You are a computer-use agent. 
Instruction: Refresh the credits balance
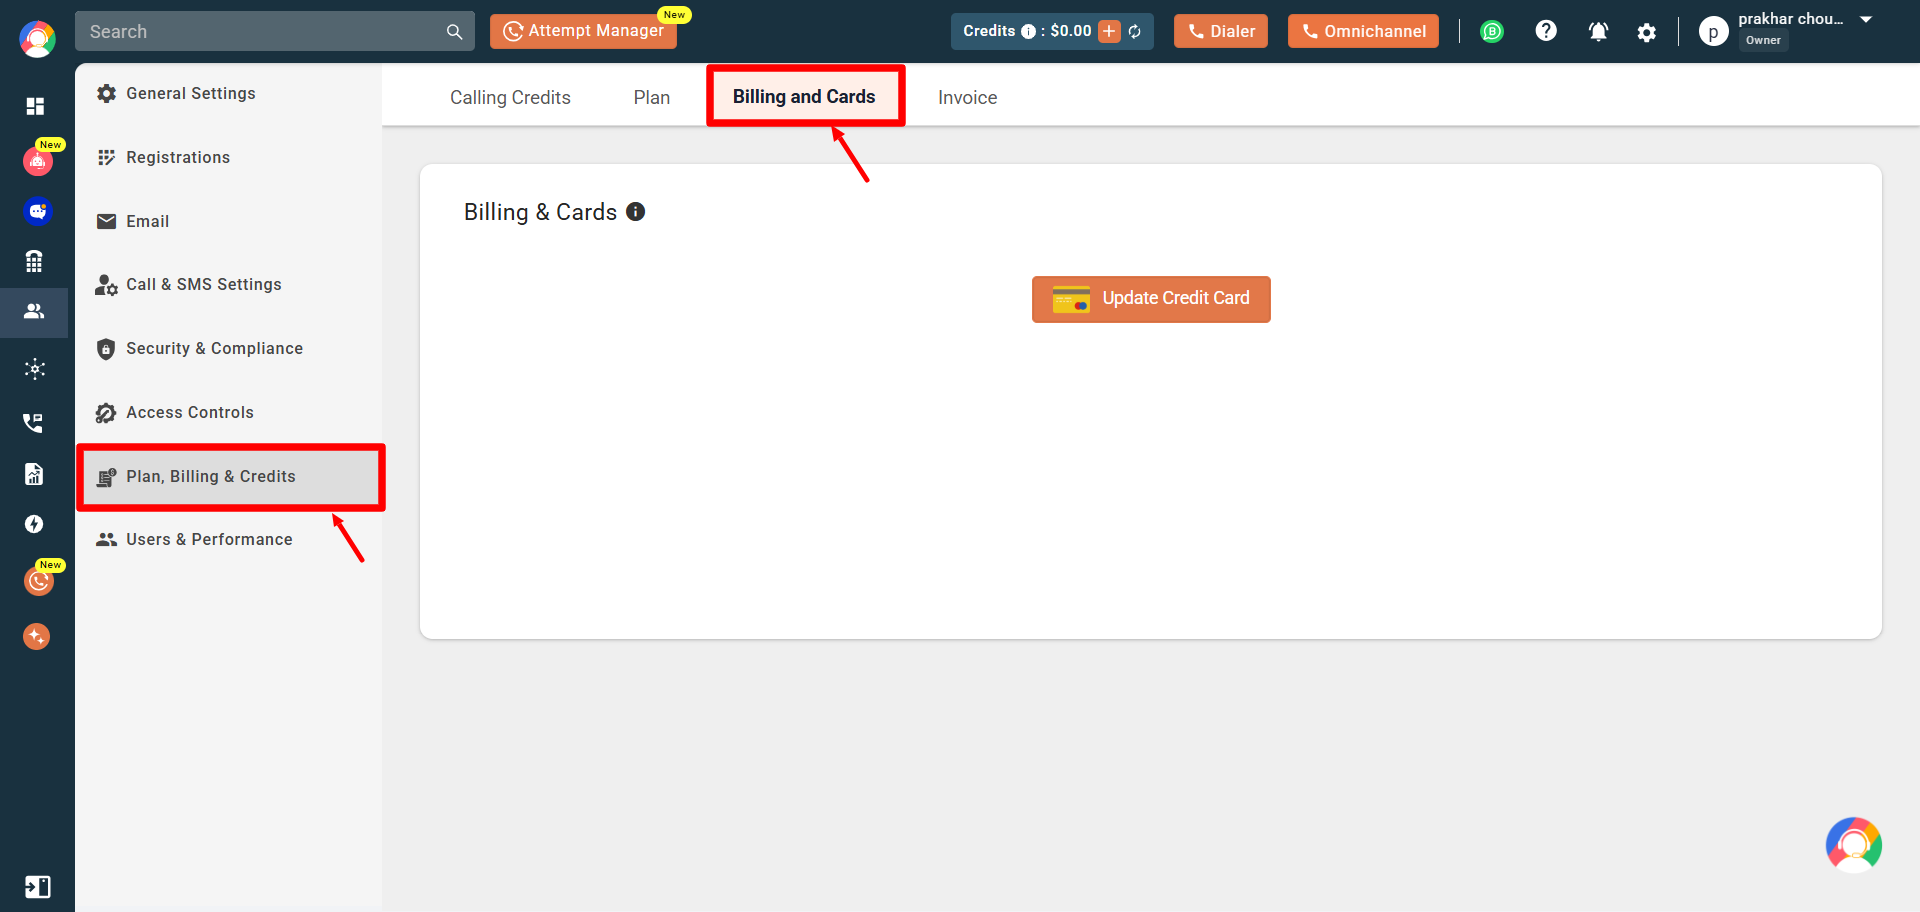(x=1135, y=31)
